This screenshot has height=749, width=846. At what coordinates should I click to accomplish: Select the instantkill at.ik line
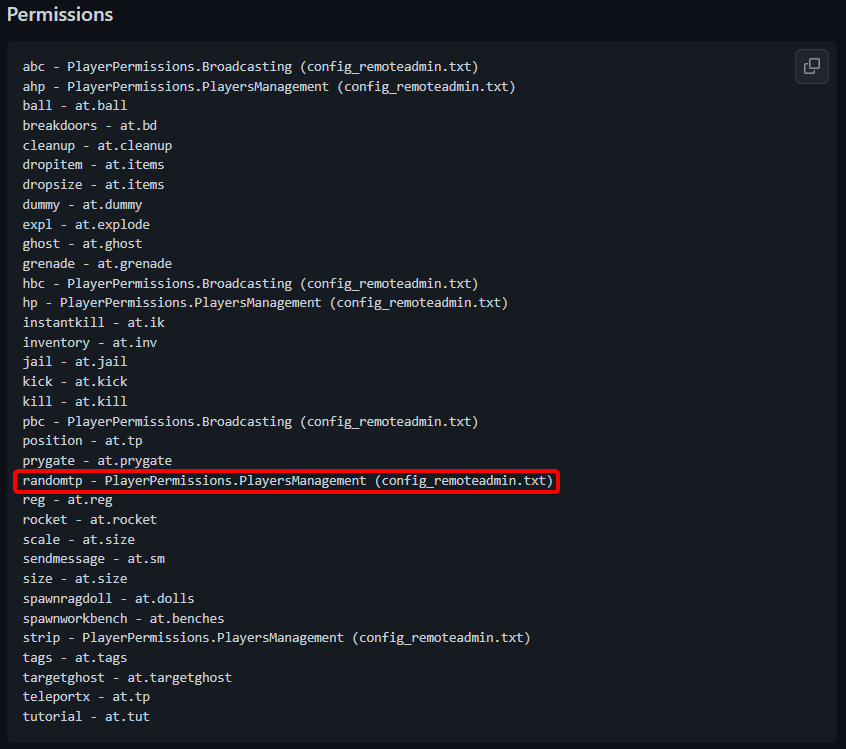[100, 322]
